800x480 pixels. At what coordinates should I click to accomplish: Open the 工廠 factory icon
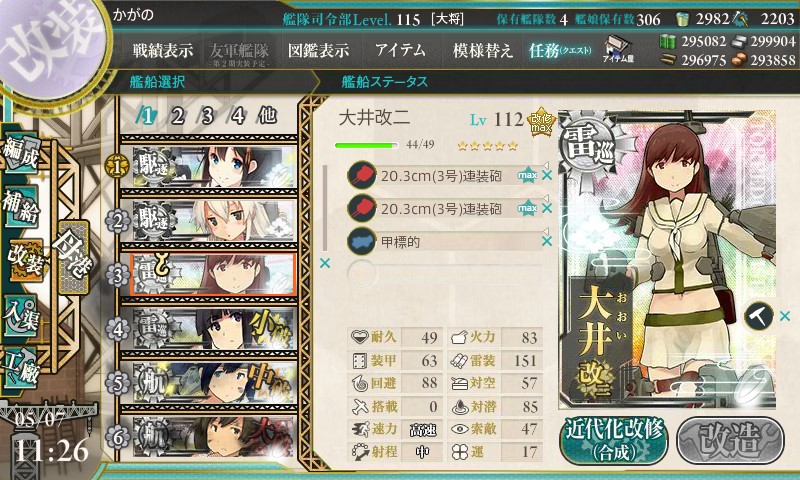click(21, 368)
